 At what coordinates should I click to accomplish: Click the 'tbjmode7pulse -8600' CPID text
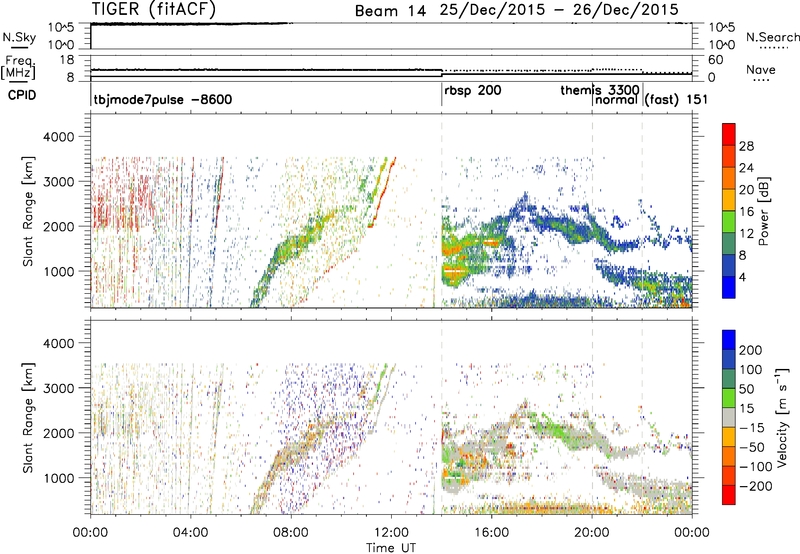coord(163,99)
